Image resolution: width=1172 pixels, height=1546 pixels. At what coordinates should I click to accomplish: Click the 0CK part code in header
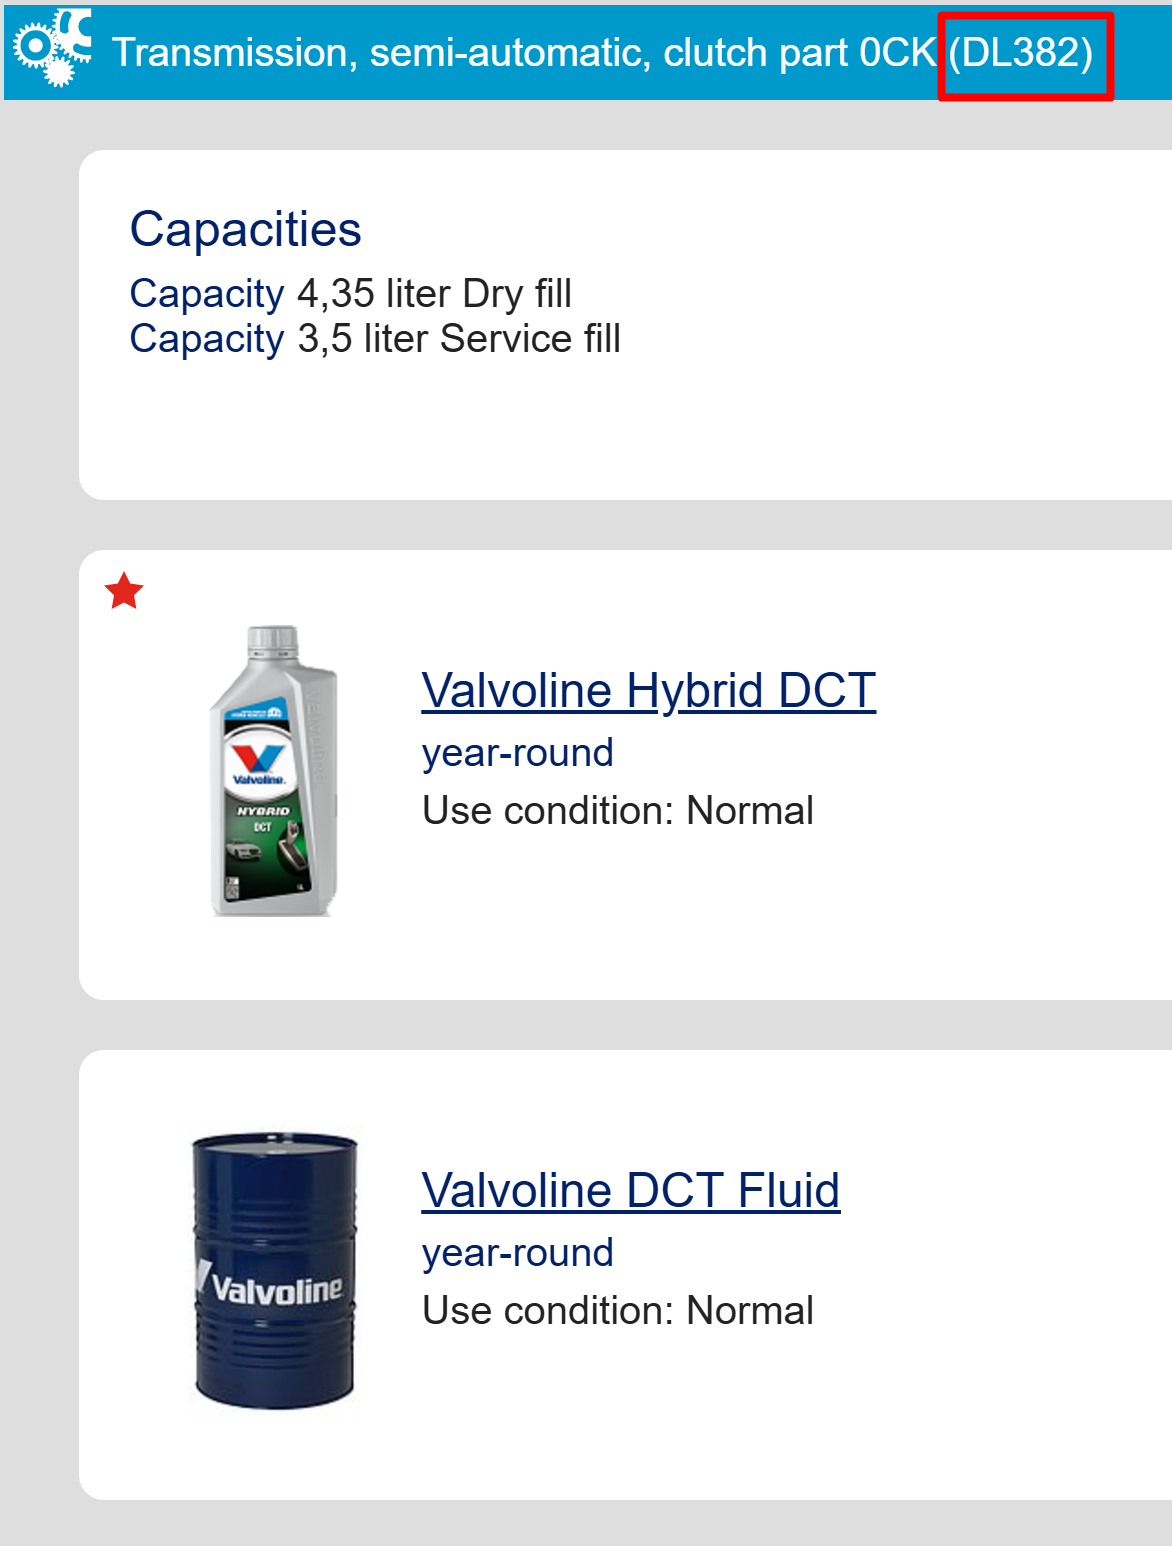898,52
